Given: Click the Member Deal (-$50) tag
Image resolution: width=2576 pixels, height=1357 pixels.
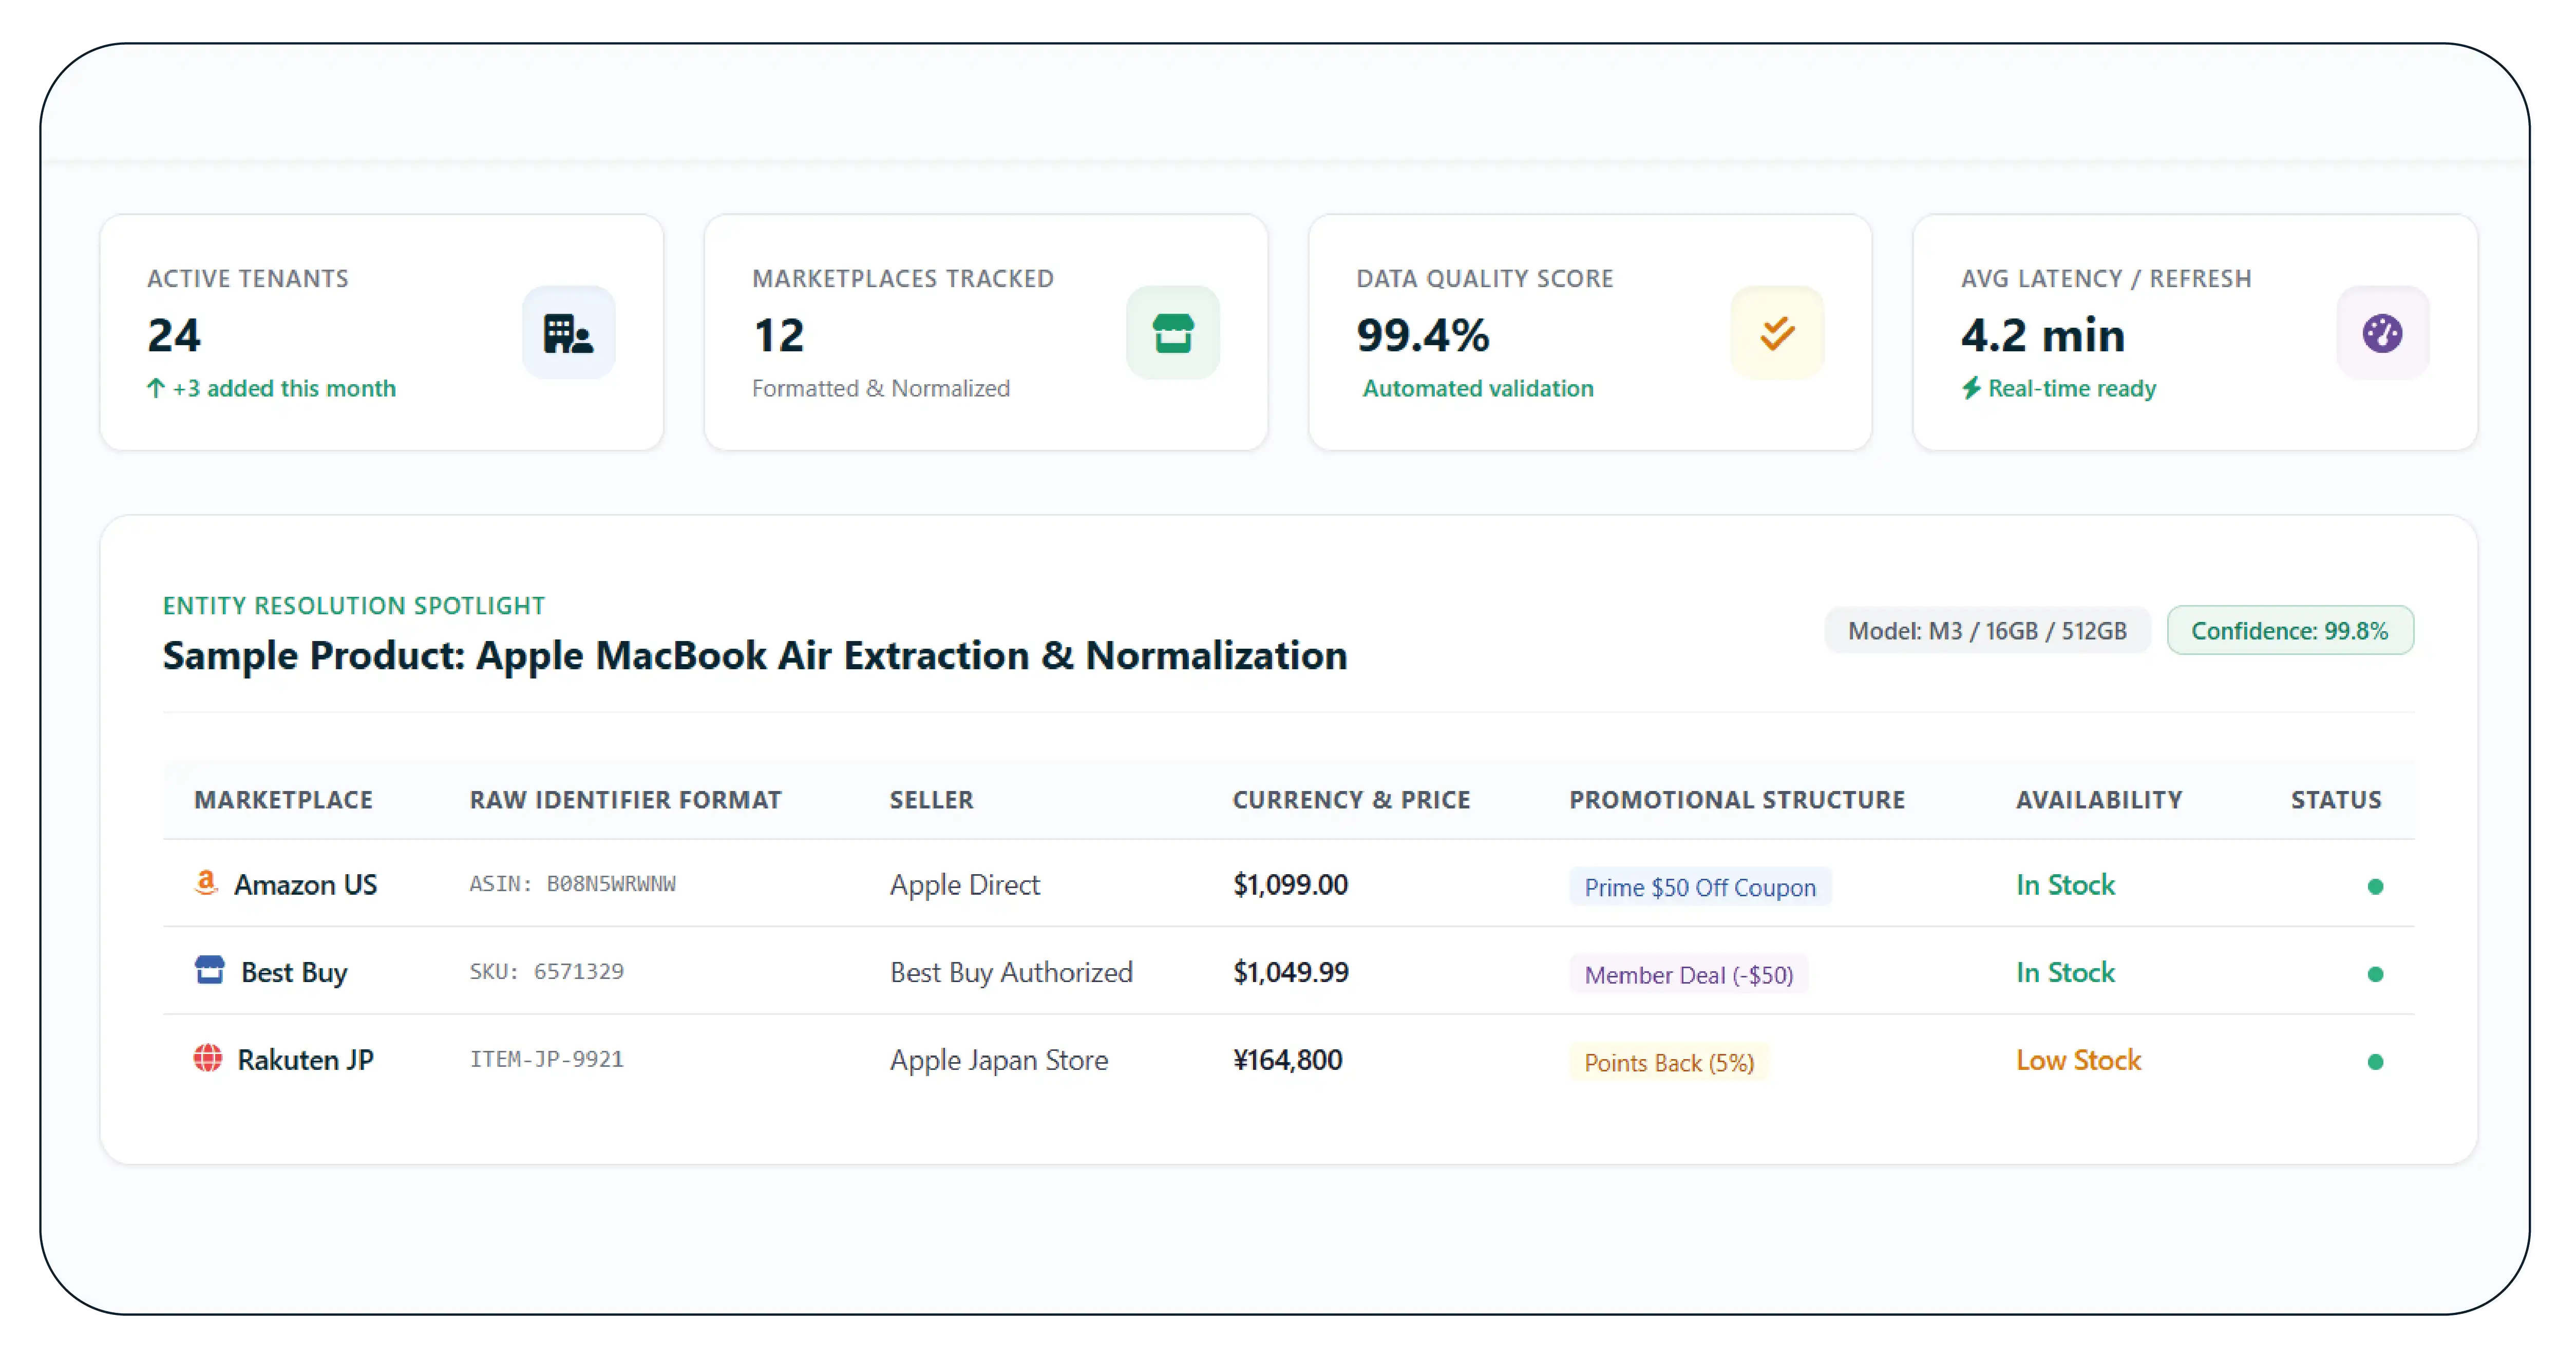Looking at the screenshot, I should tap(1689, 975).
